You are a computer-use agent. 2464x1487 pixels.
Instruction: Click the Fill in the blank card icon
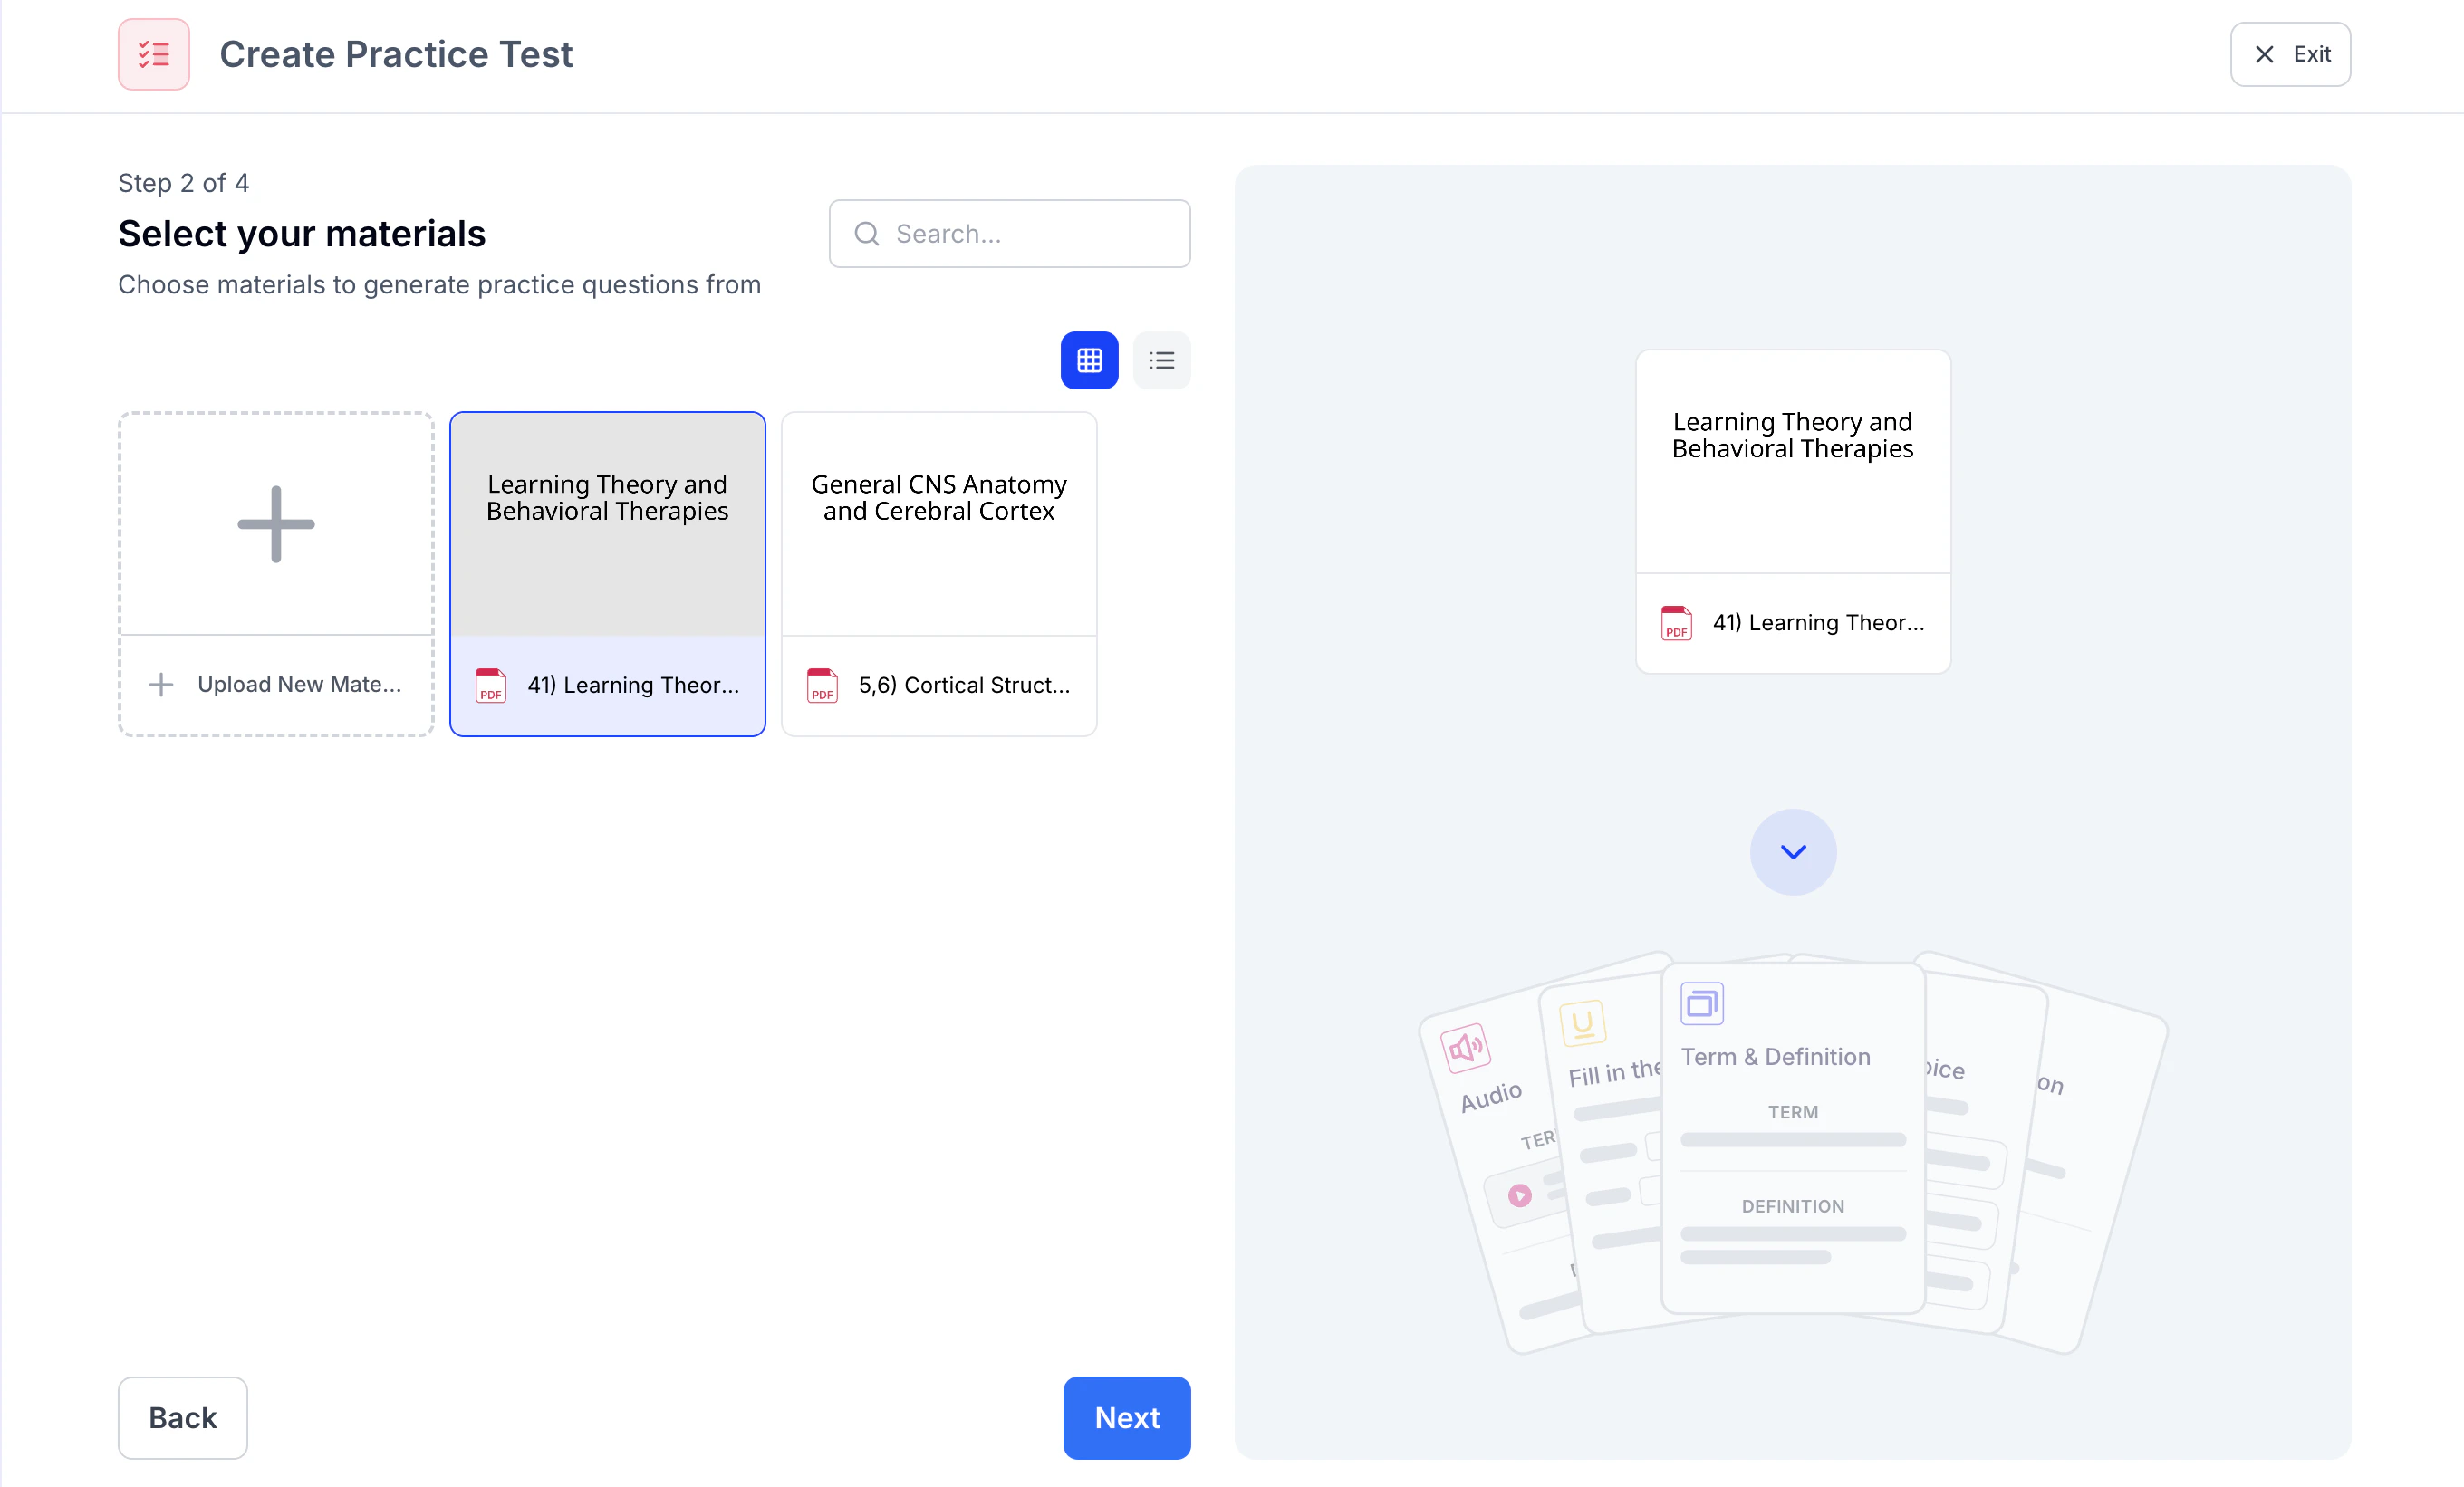(1582, 1023)
